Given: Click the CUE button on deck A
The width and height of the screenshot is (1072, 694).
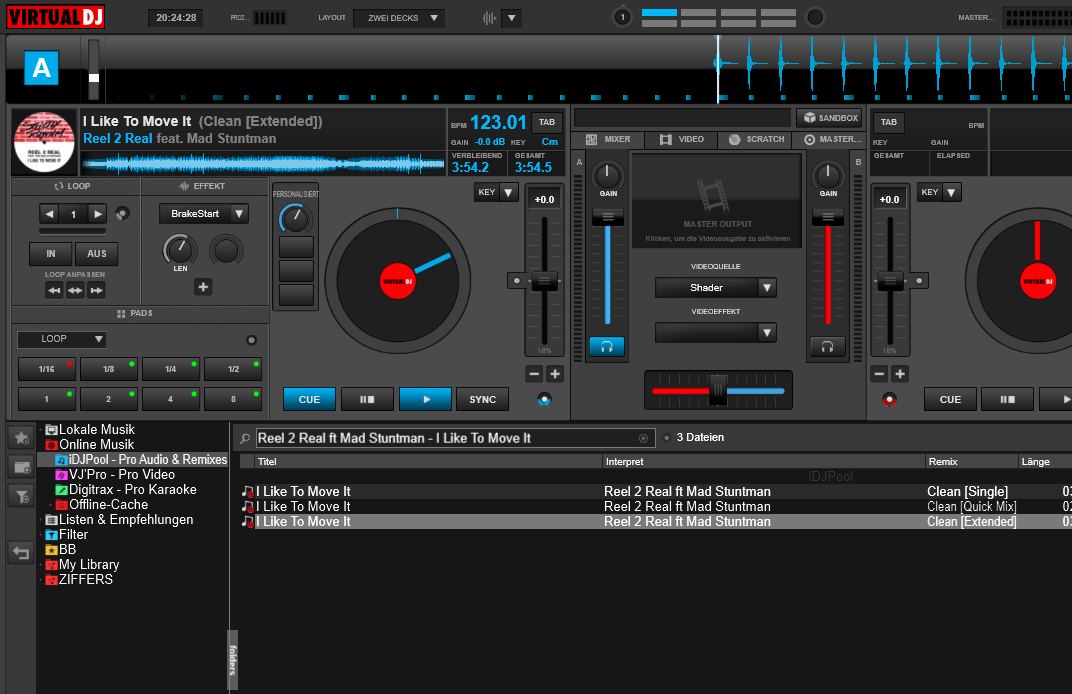Looking at the screenshot, I should tap(309, 399).
